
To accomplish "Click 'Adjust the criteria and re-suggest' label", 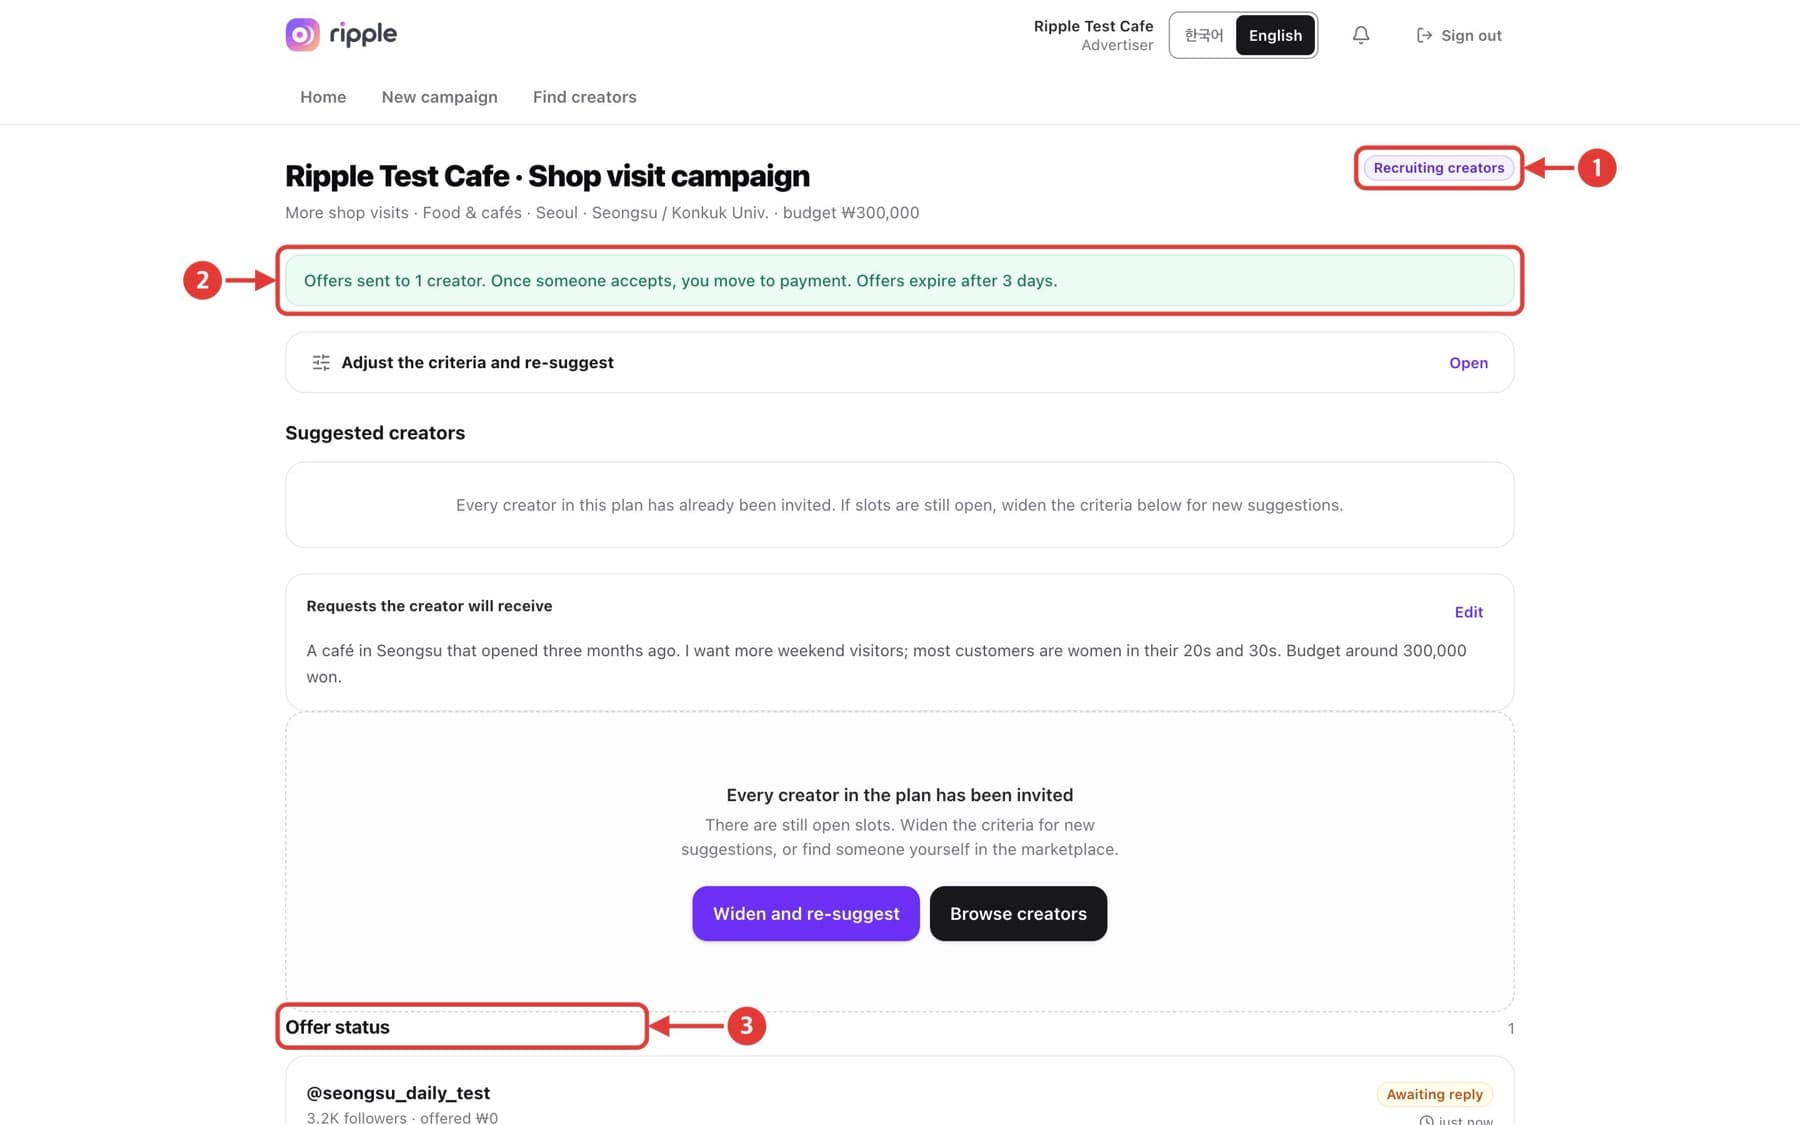I will [477, 363].
